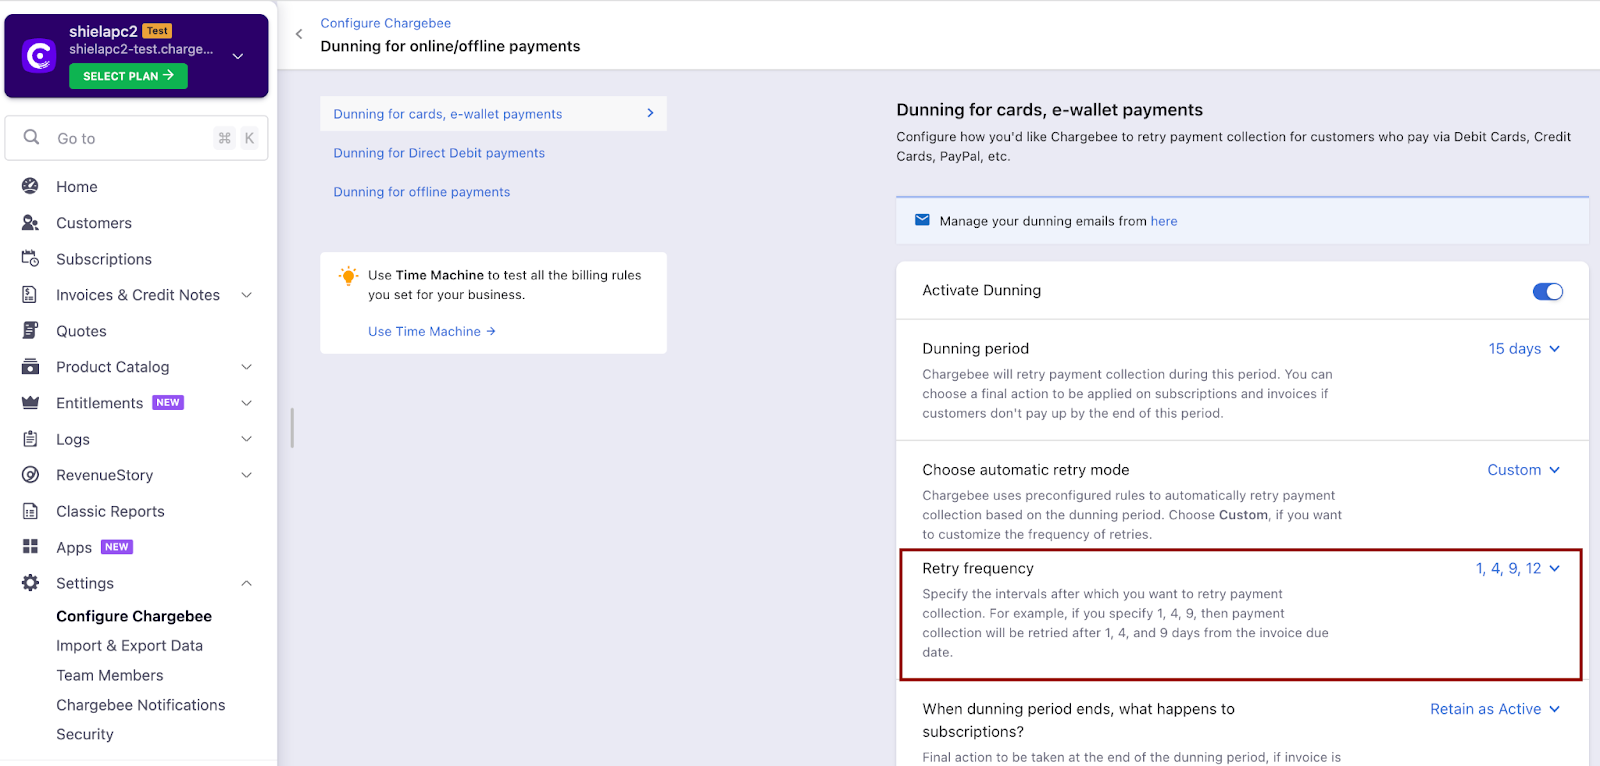This screenshot has height=766, width=1600.
Task: Click the Quotes icon in sidebar
Action: click(30, 331)
